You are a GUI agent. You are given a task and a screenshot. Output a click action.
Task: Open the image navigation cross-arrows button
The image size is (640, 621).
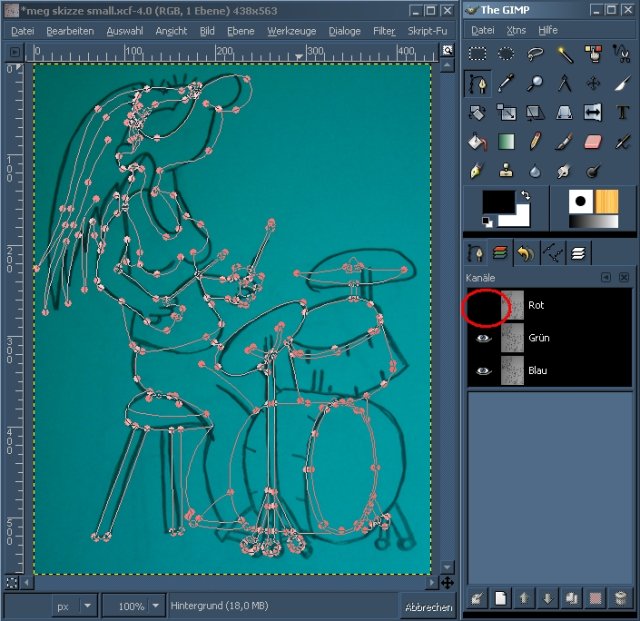(447, 583)
